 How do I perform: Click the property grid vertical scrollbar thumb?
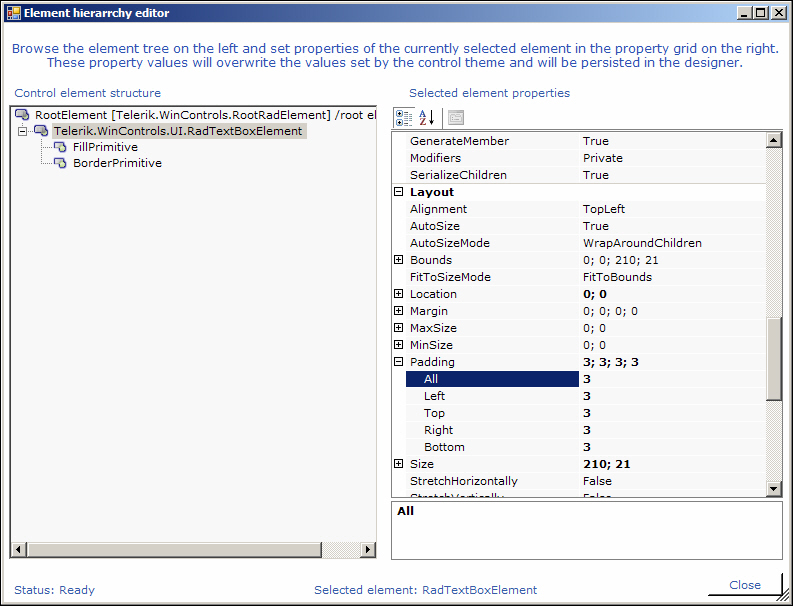coord(774,359)
